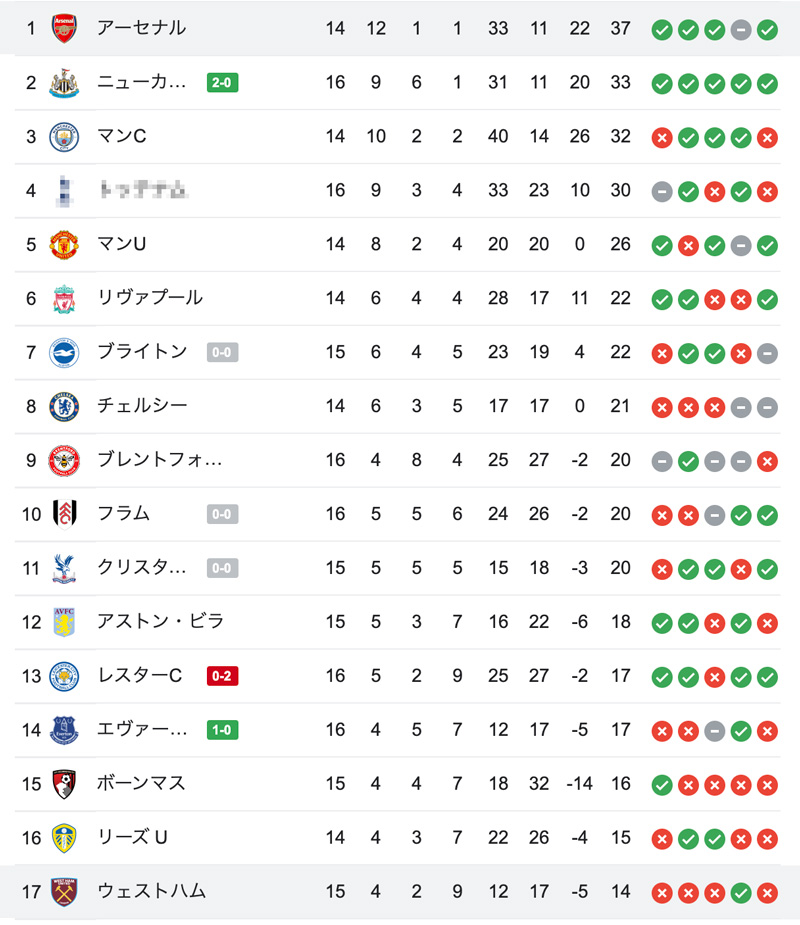Click Leicester's red 0-2 score badge
Viewport: 800px width, 925px height.
pyautogui.click(x=222, y=676)
